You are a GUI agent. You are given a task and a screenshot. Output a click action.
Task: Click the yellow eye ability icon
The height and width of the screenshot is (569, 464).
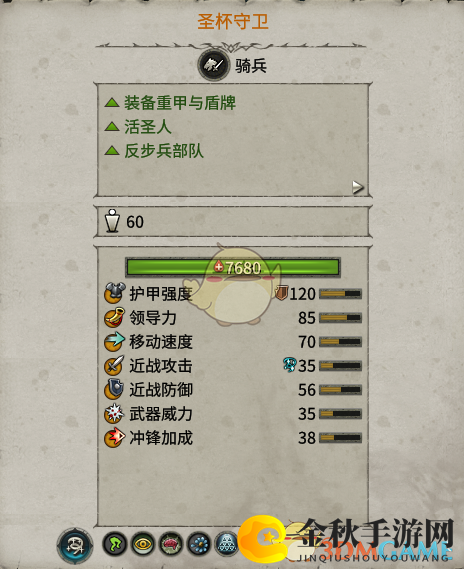143,544
